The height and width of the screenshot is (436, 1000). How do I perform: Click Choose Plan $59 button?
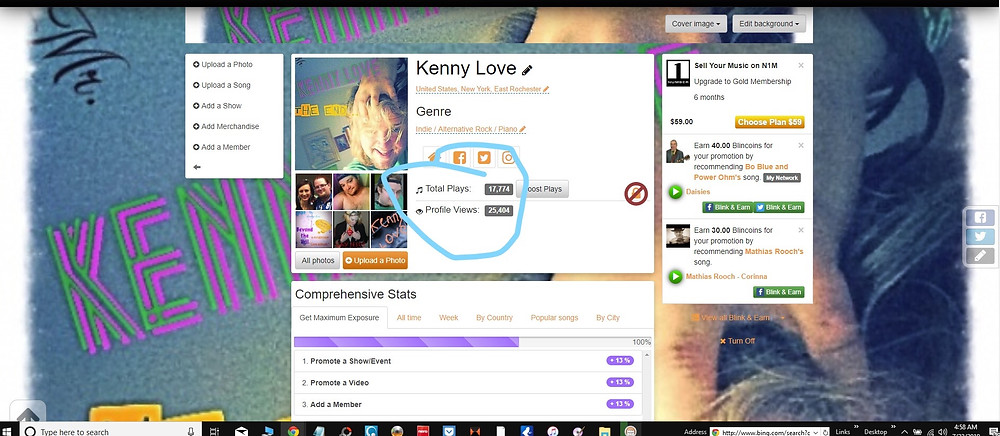[x=770, y=122]
